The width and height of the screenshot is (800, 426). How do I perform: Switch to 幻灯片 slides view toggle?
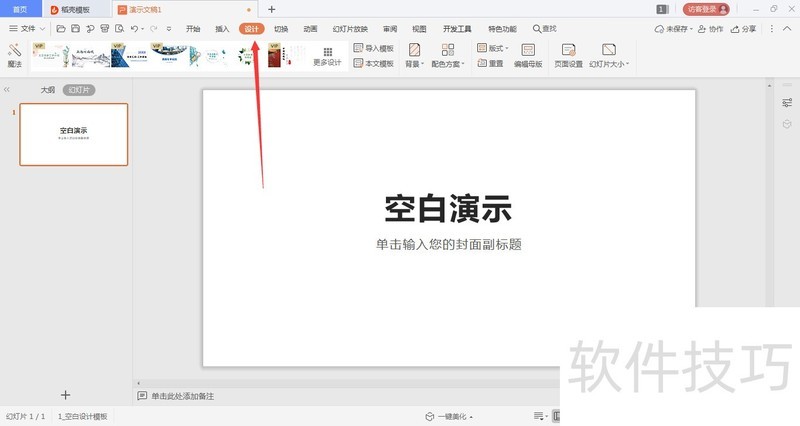(79, 90)
